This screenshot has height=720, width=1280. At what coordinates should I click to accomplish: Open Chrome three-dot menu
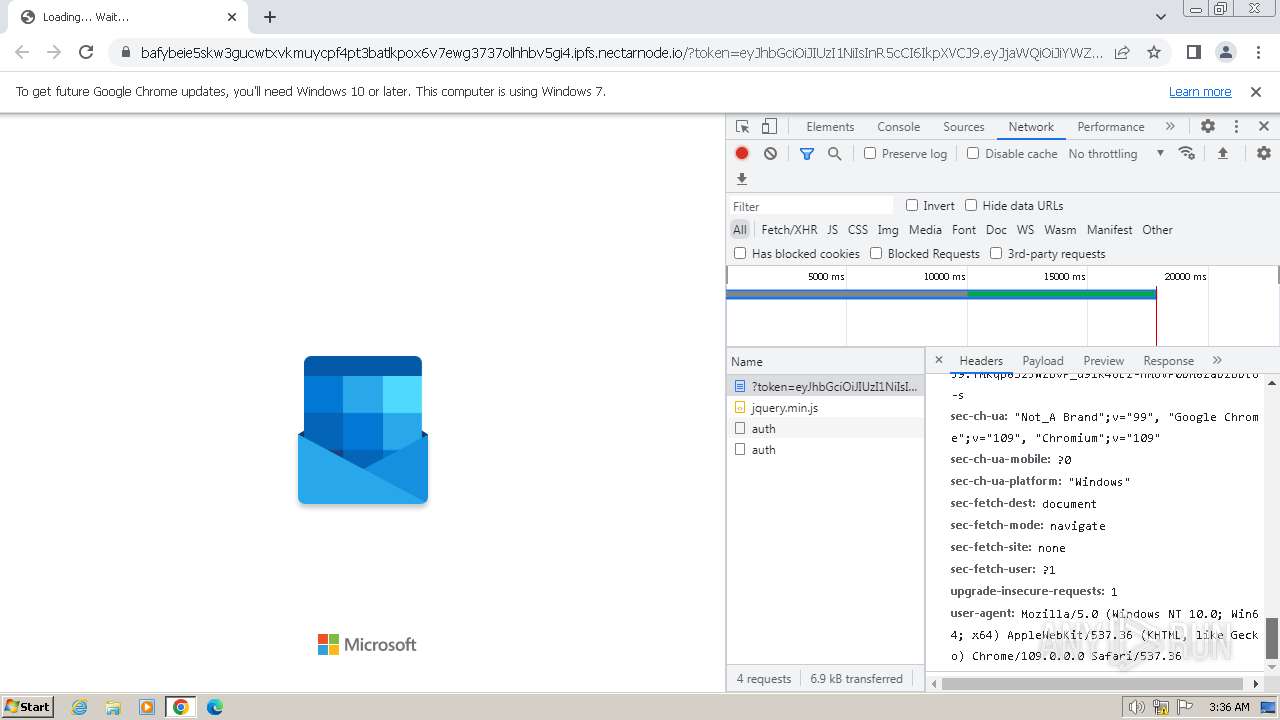click(x=1258, y=52)
